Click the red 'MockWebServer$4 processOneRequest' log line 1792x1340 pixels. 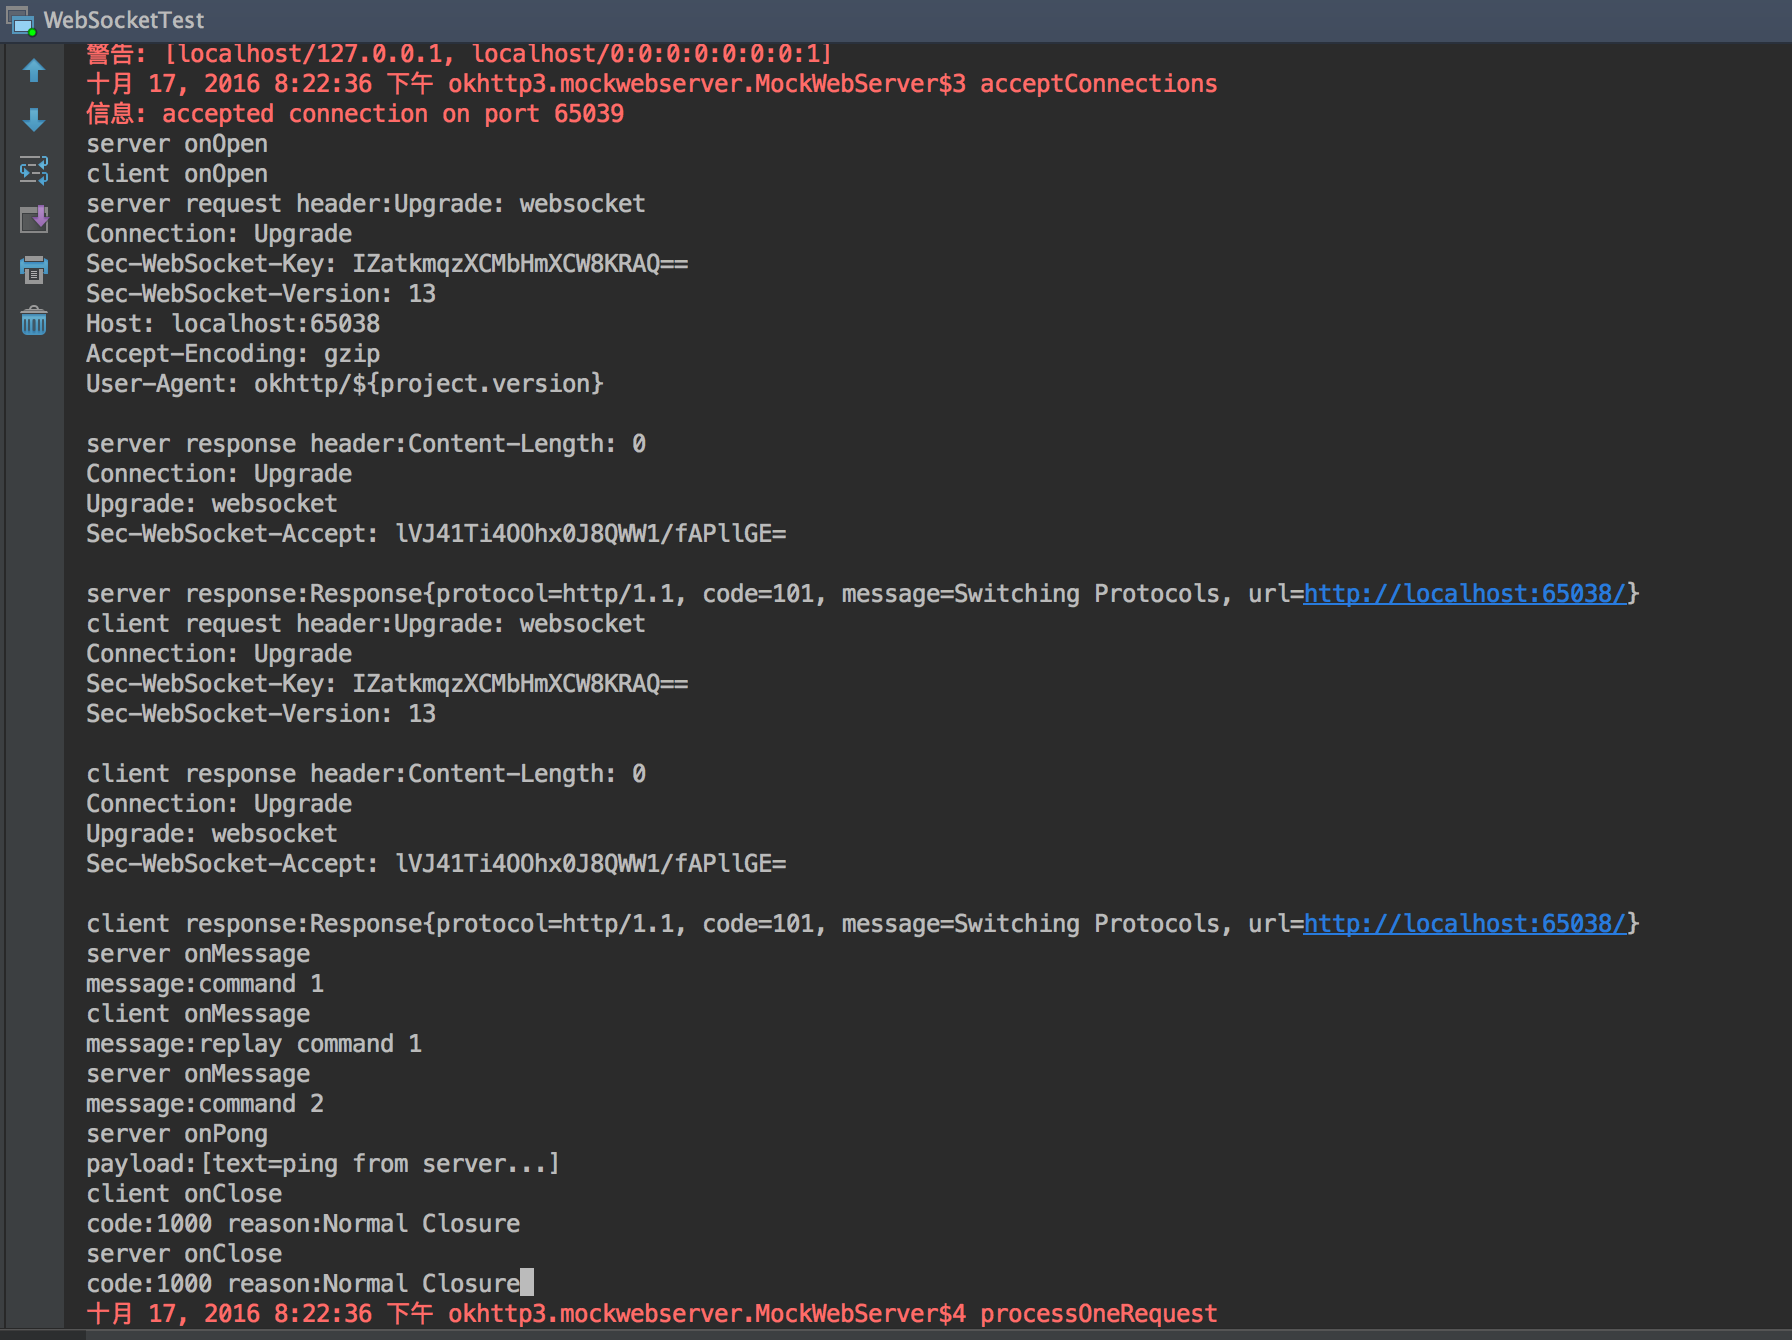(652, 1314)
